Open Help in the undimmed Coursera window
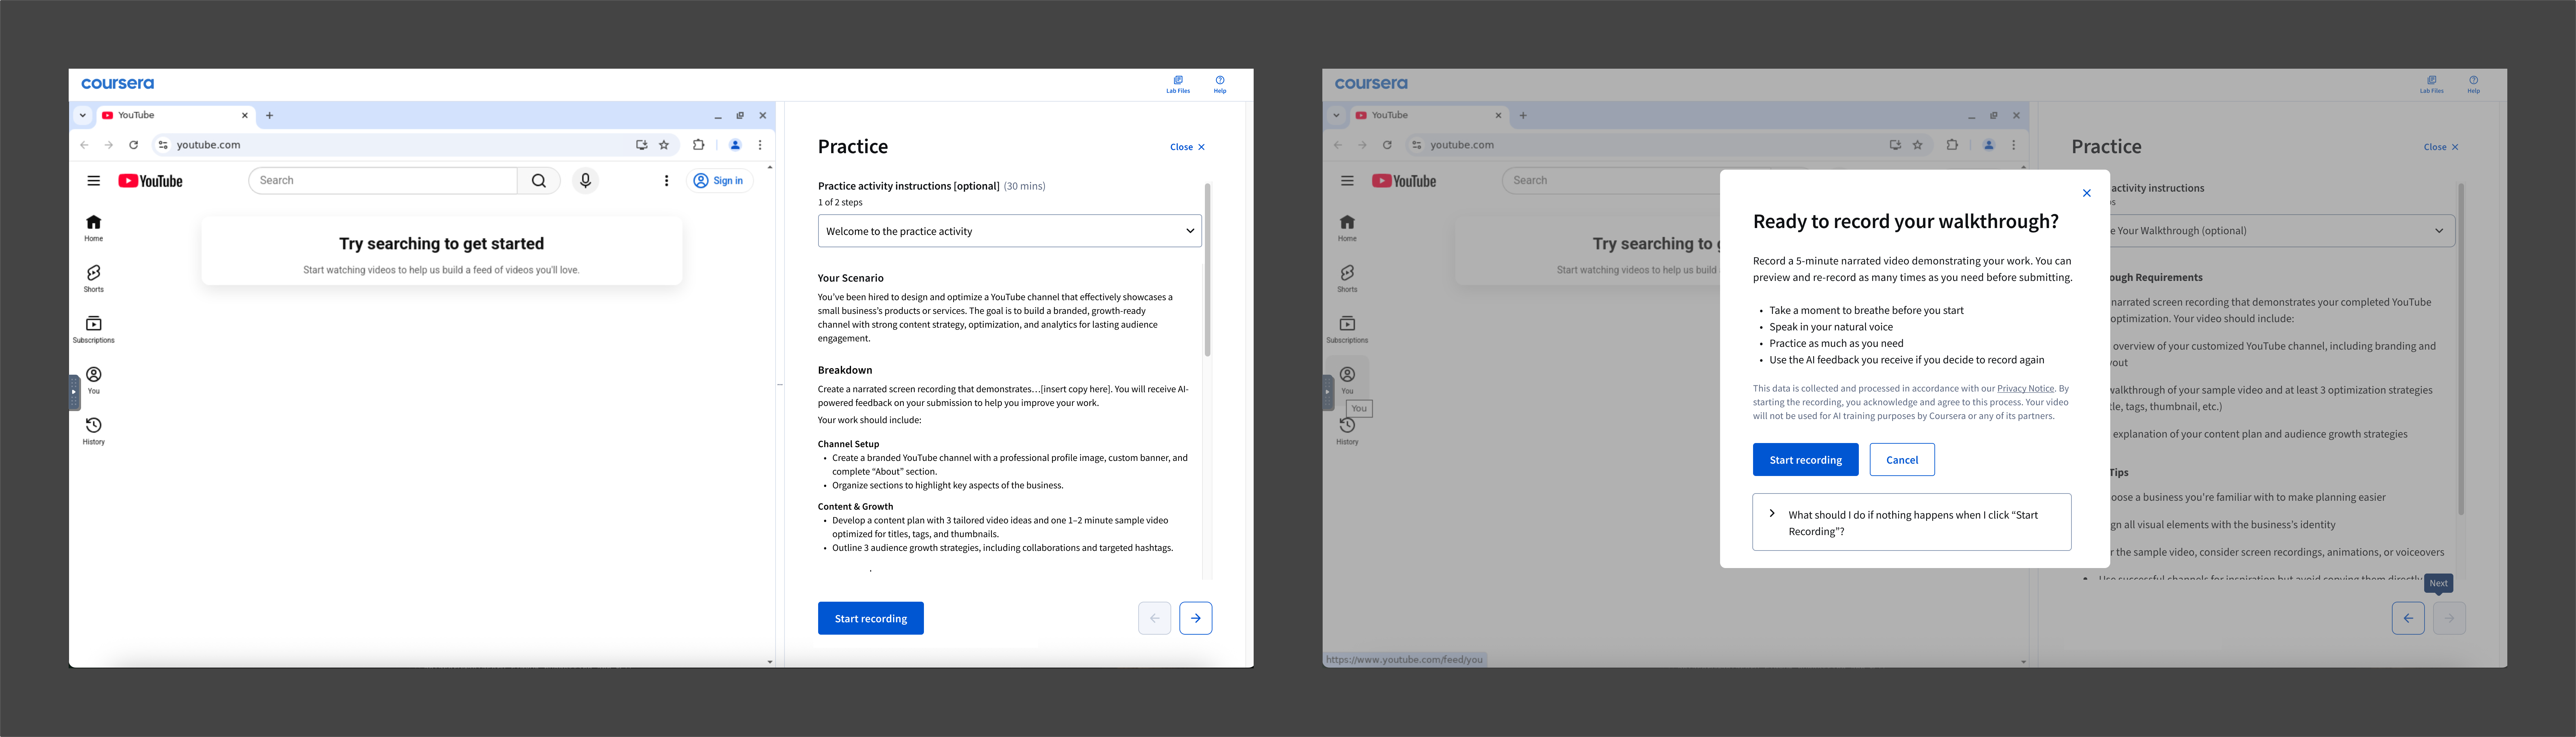Image resolution: width=2576 pixels, height=737 pixels. click(x=1220, y=84)
